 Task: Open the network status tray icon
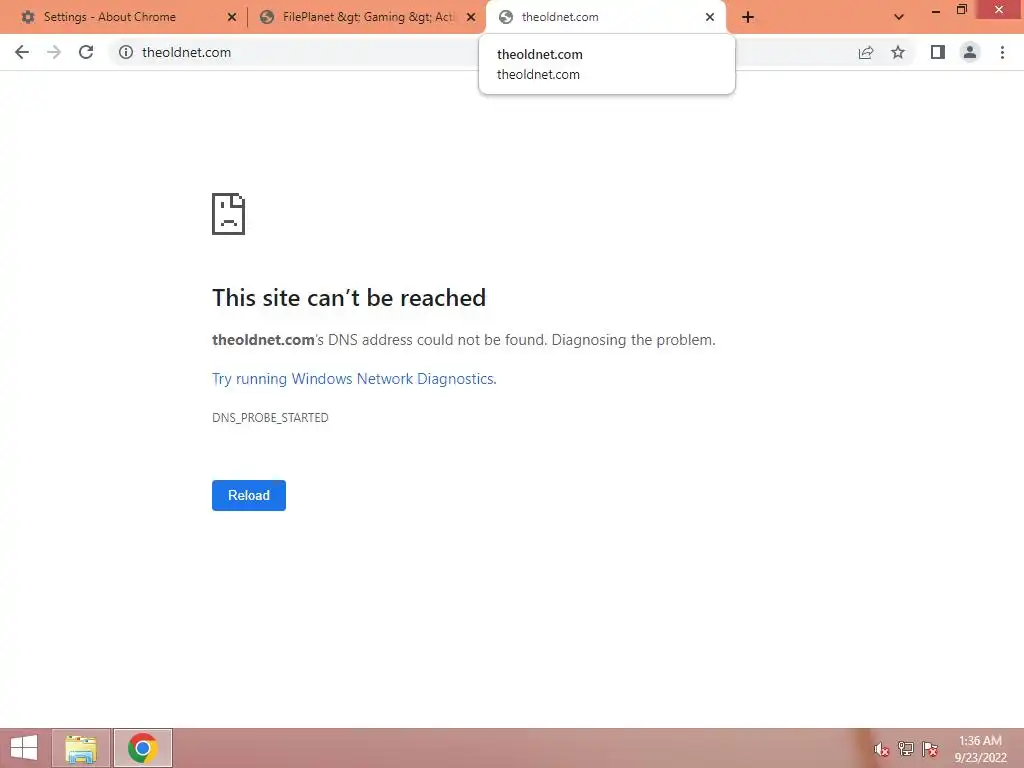(x=906, y=749)
